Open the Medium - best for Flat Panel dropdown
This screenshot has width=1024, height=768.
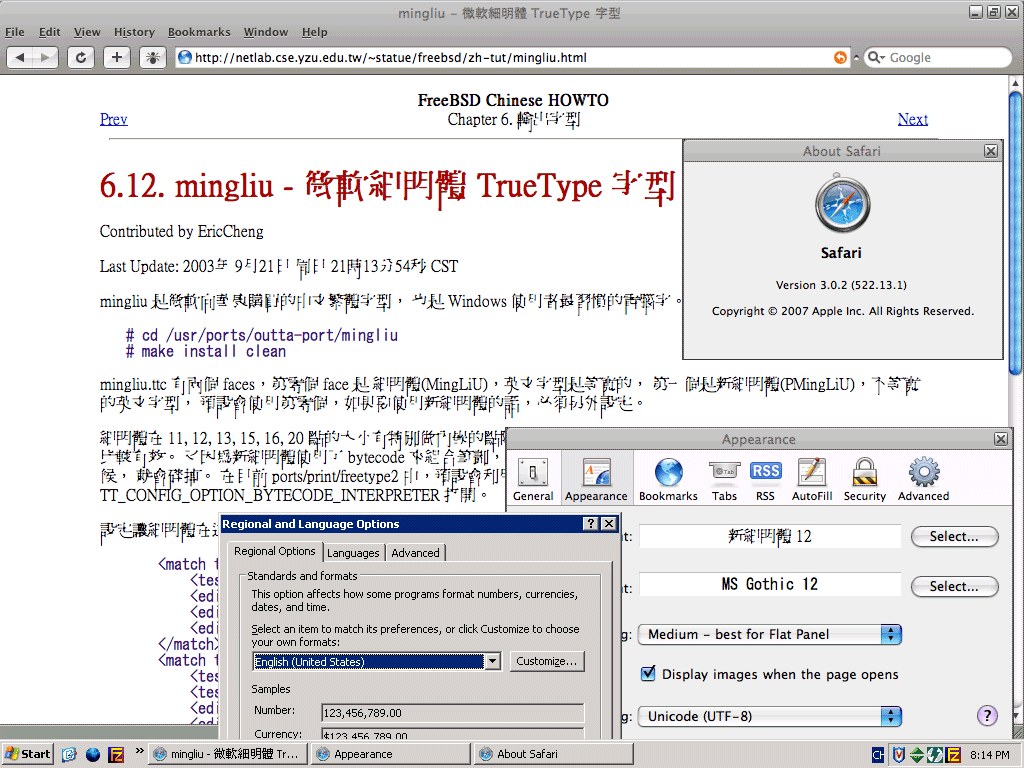pyautogui.click(x=769, y=634)
